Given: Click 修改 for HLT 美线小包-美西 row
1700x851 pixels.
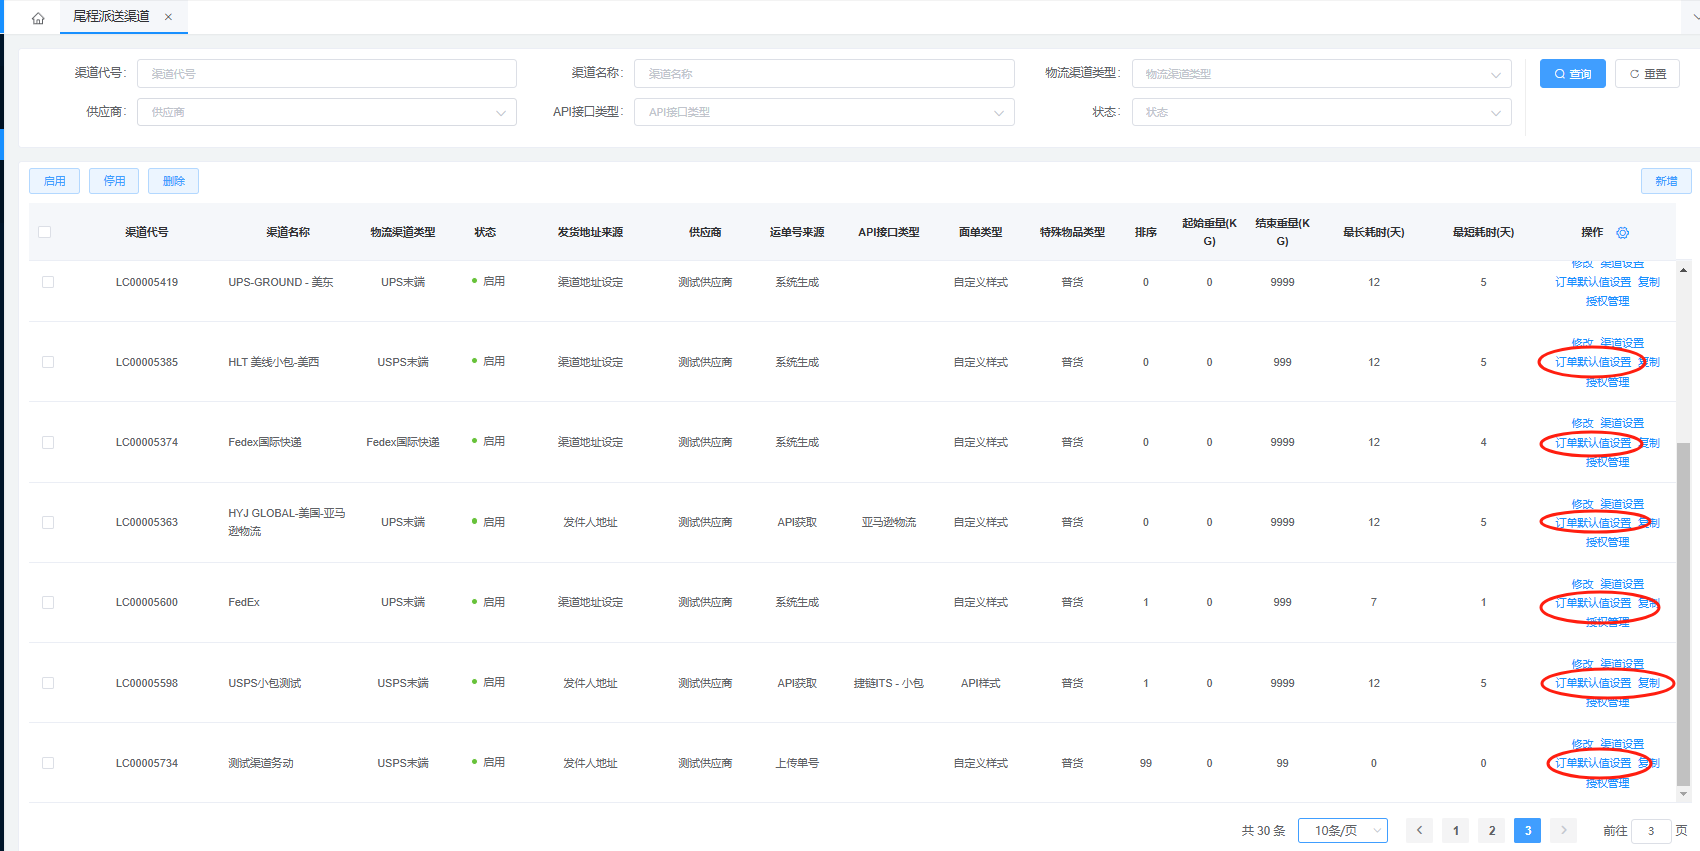Looking at the screenshot, I should point(1582,343).
